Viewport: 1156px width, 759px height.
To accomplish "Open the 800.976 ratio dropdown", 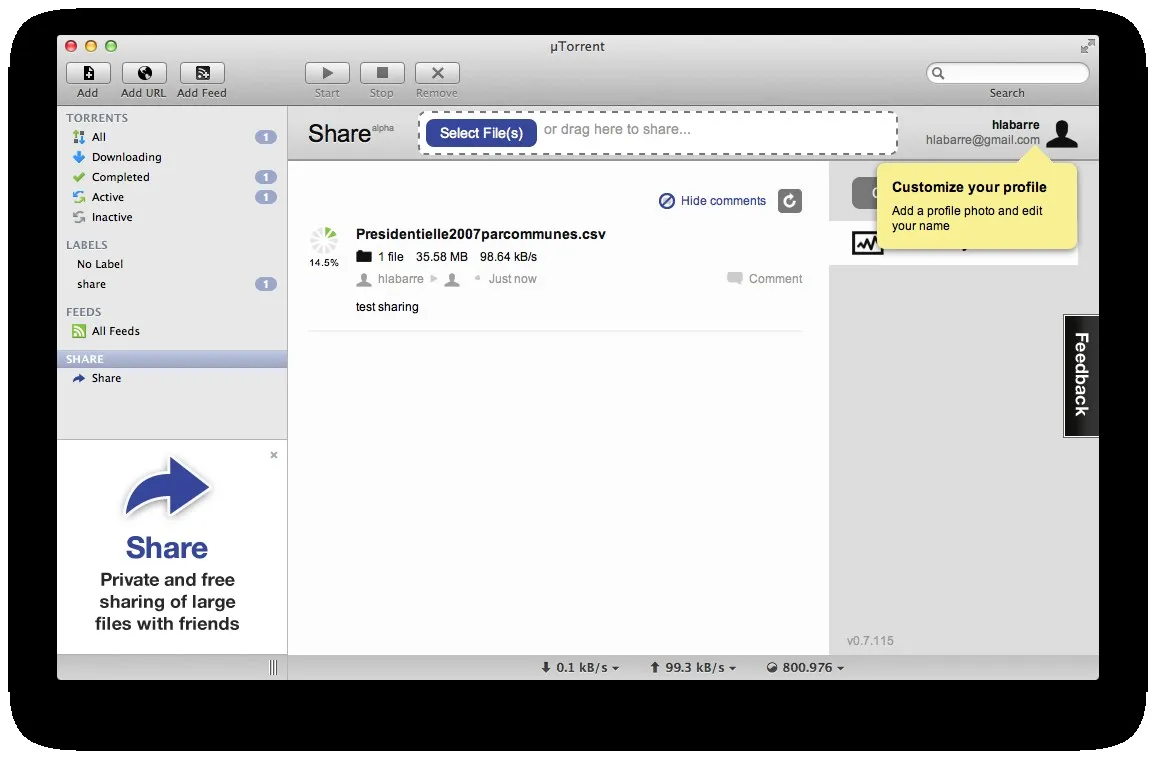I will [805, 668].
